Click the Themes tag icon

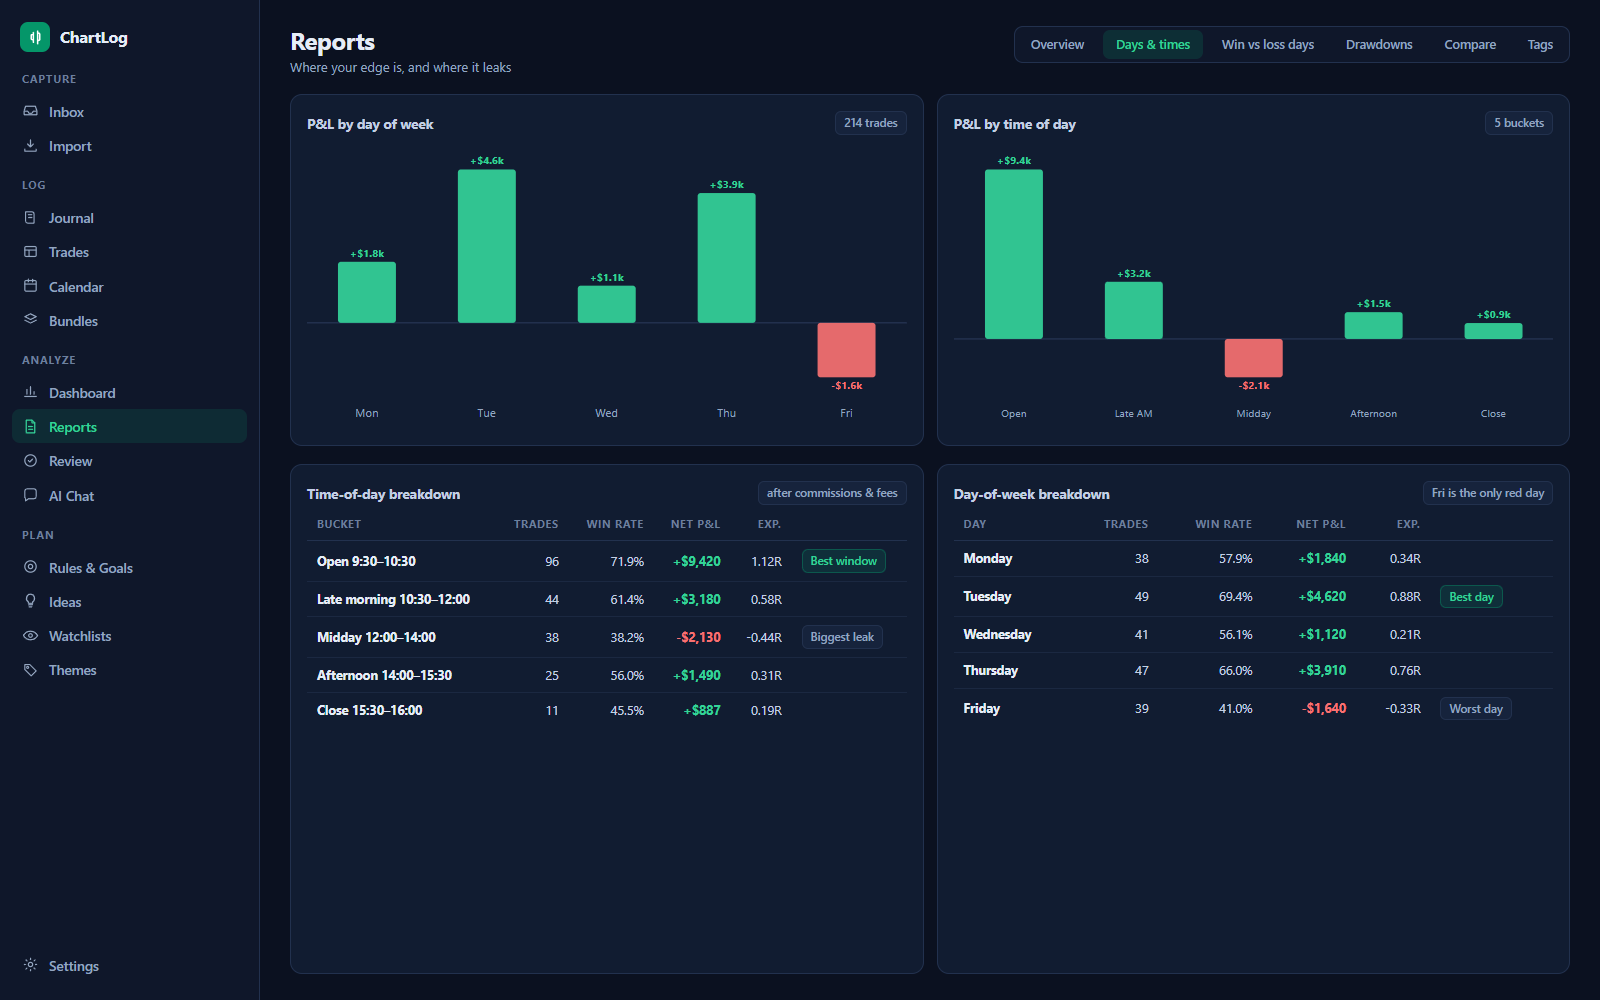(x=31, y=670)
